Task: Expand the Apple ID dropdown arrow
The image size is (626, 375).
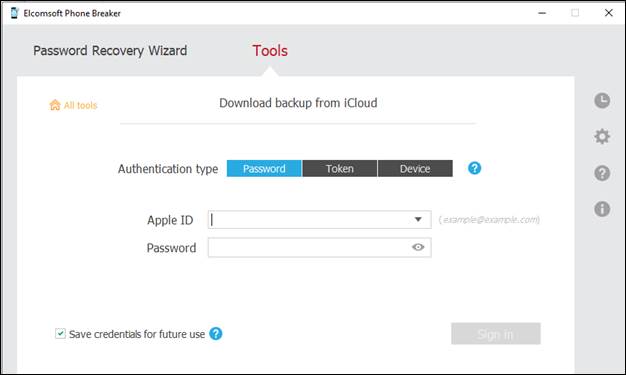Action: (418, 219)
